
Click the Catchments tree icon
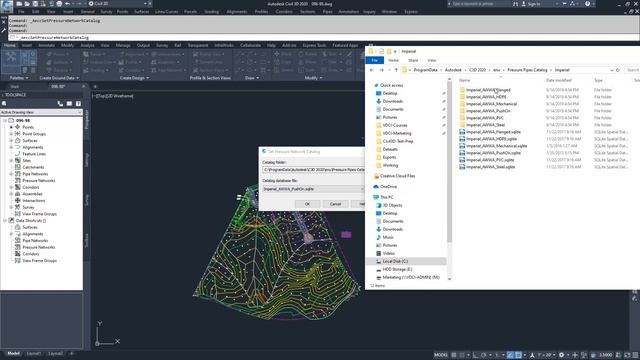tap(18, 167)
